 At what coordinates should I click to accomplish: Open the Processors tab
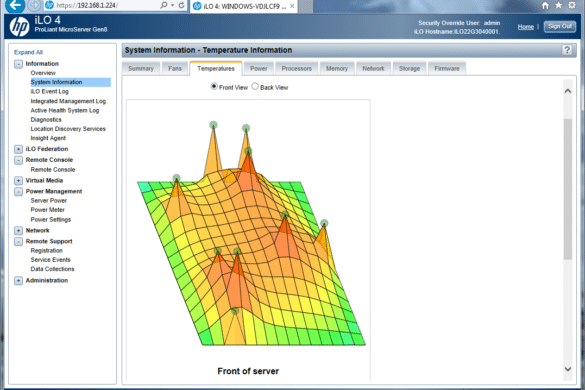pyautogui.click(x=297, y=69)
